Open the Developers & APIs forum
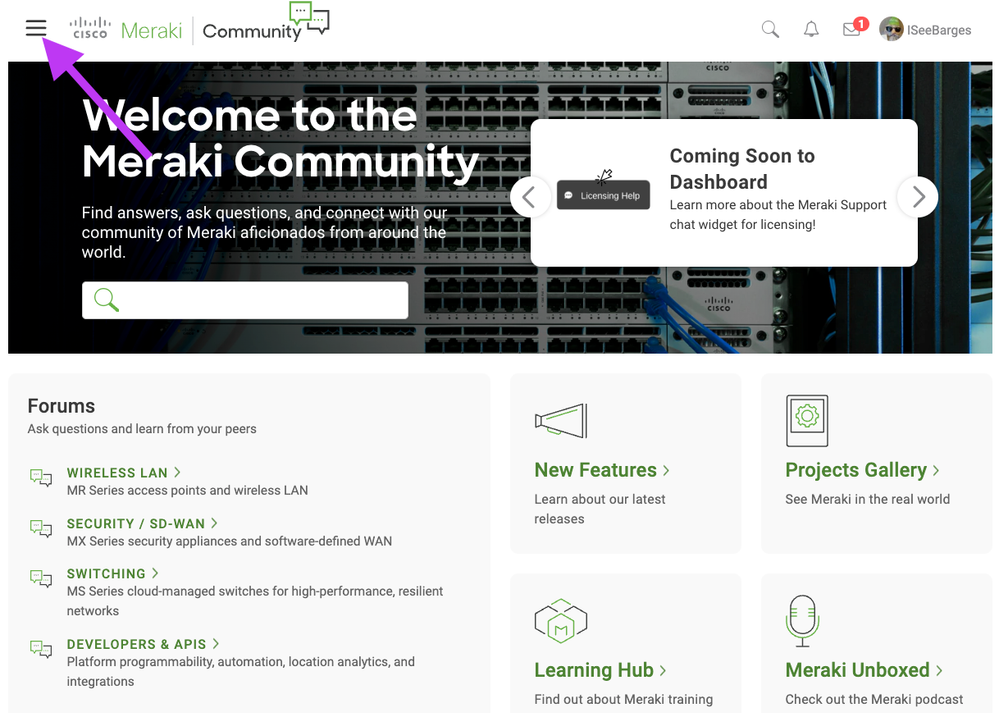Viewport: 999px width, 713px height. point(136,644)
